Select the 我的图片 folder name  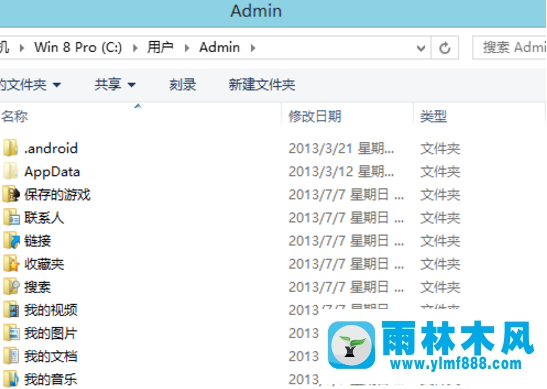(x=51, y=333)
